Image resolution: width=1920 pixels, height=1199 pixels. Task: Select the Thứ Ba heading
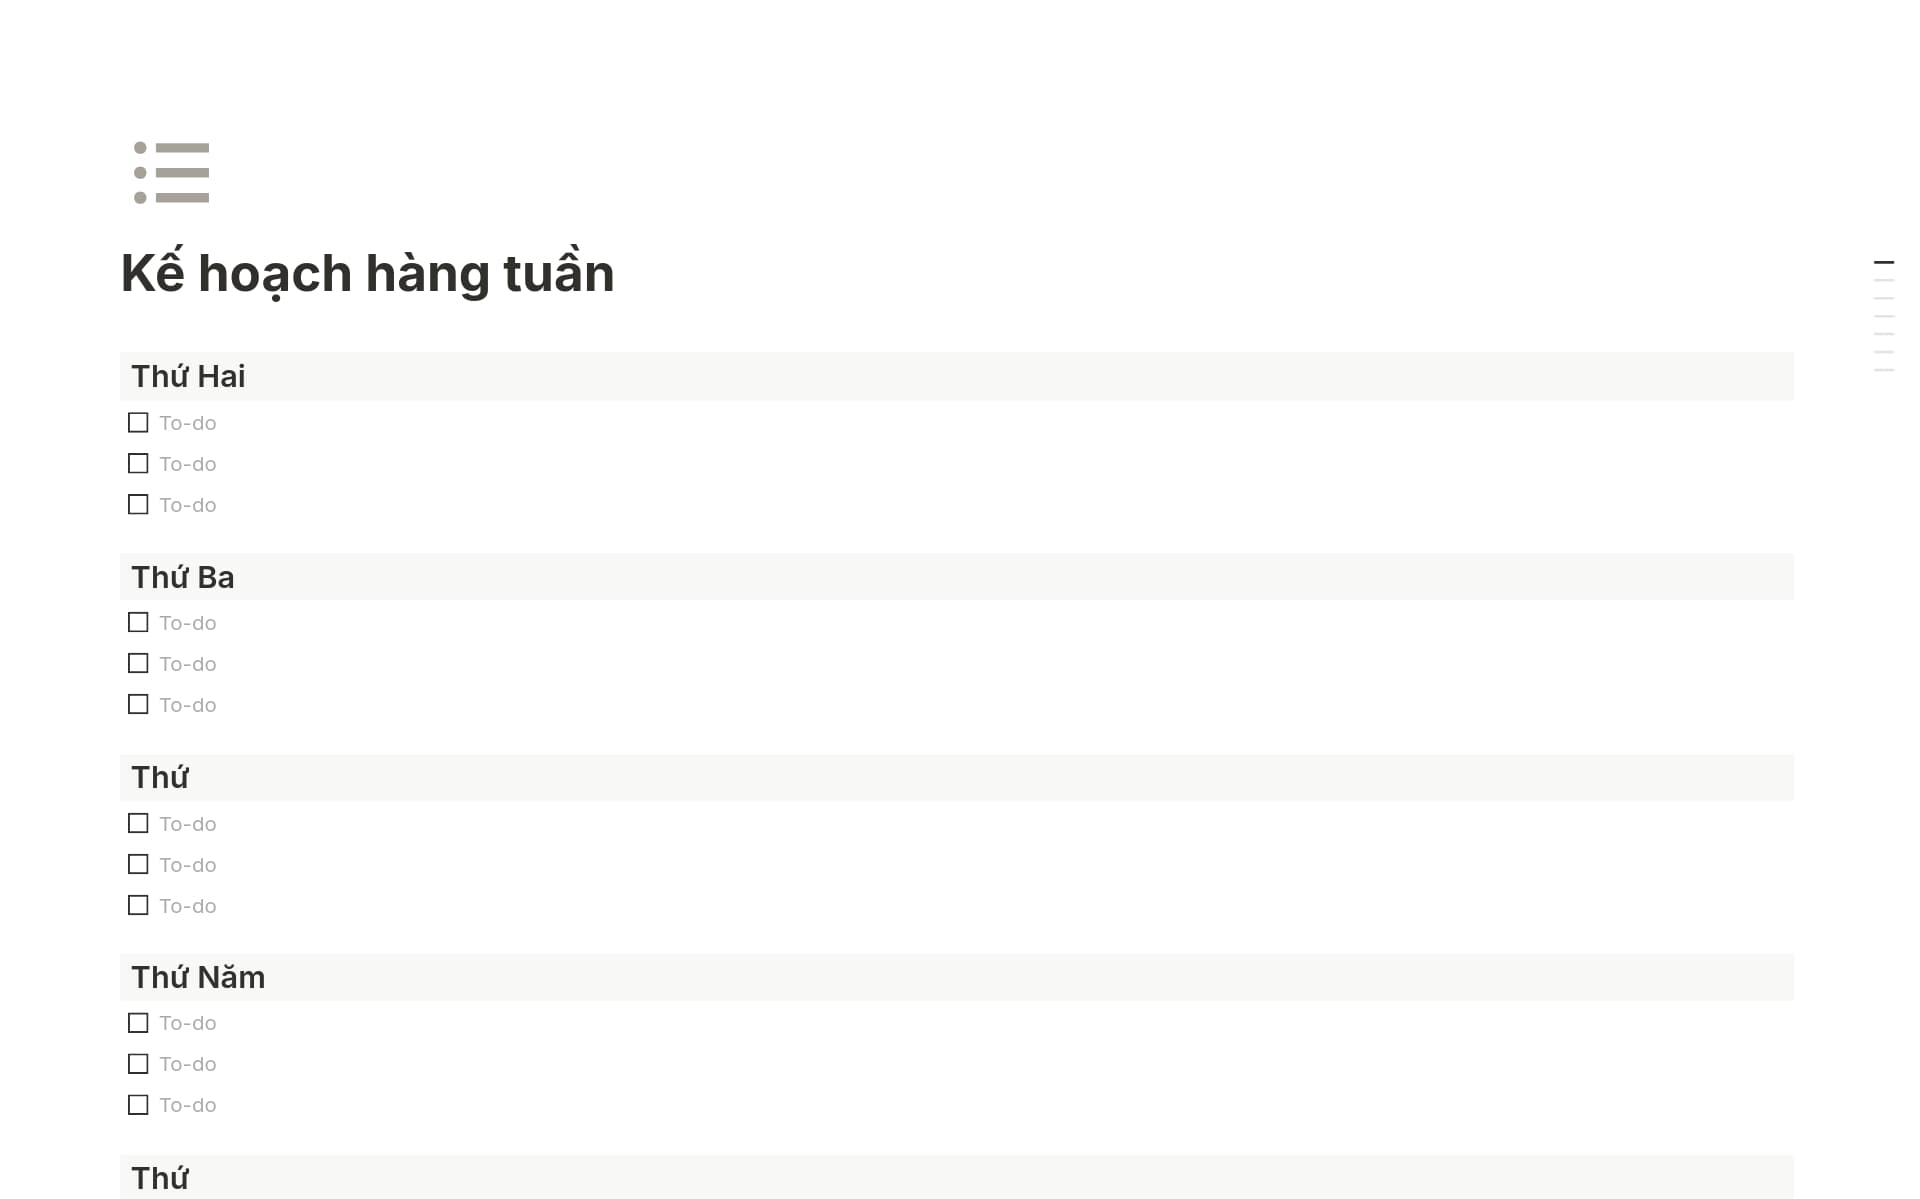(183, 578)
